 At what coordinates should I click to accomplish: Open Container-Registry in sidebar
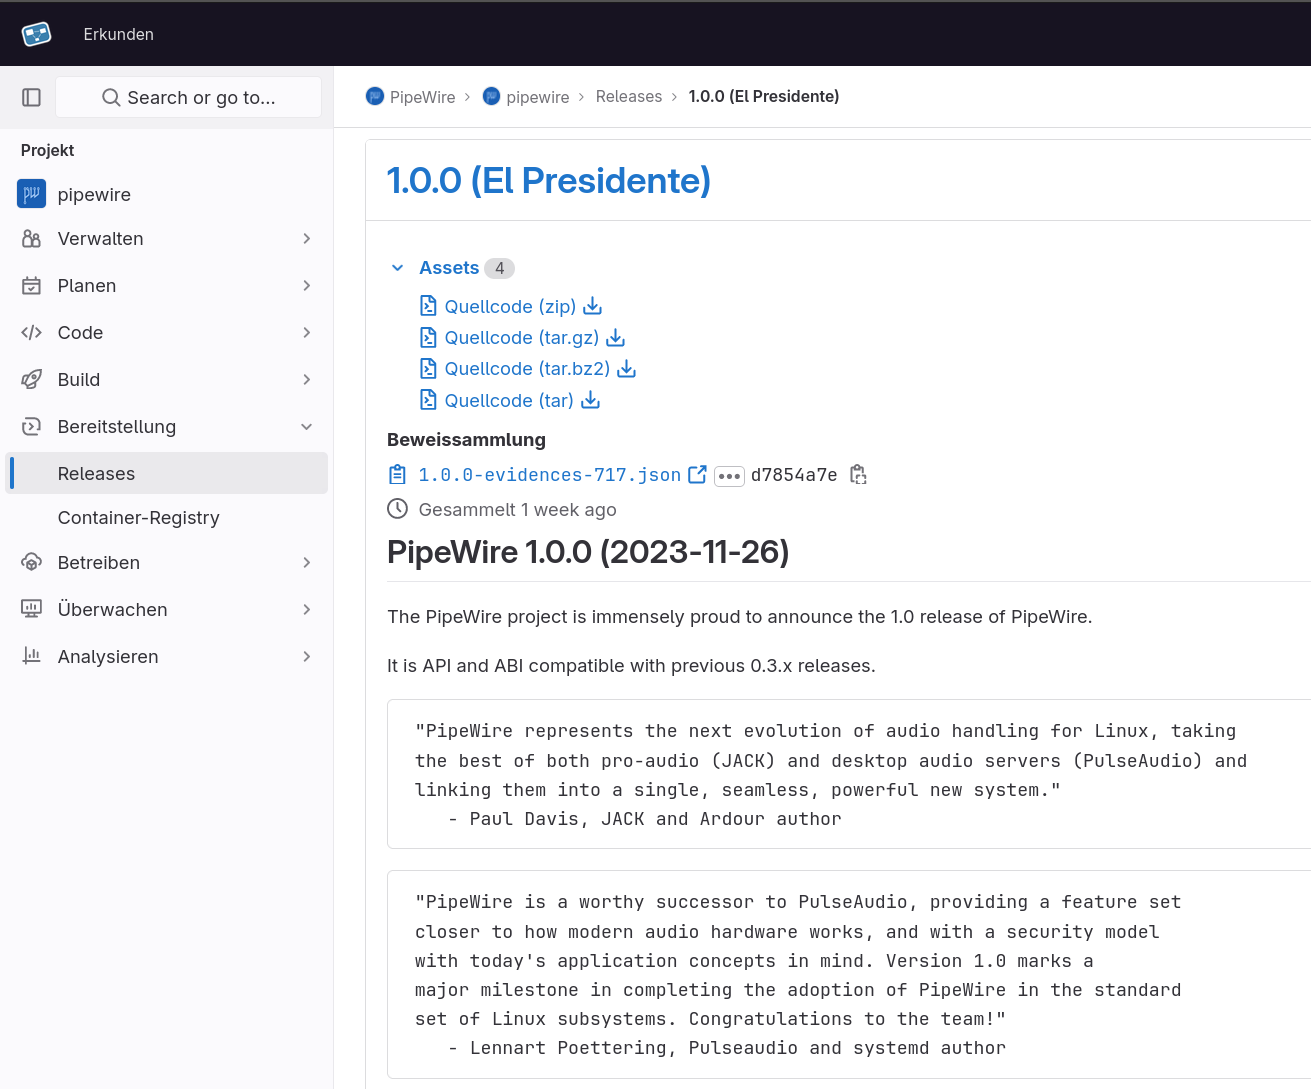tap(138, 518)
